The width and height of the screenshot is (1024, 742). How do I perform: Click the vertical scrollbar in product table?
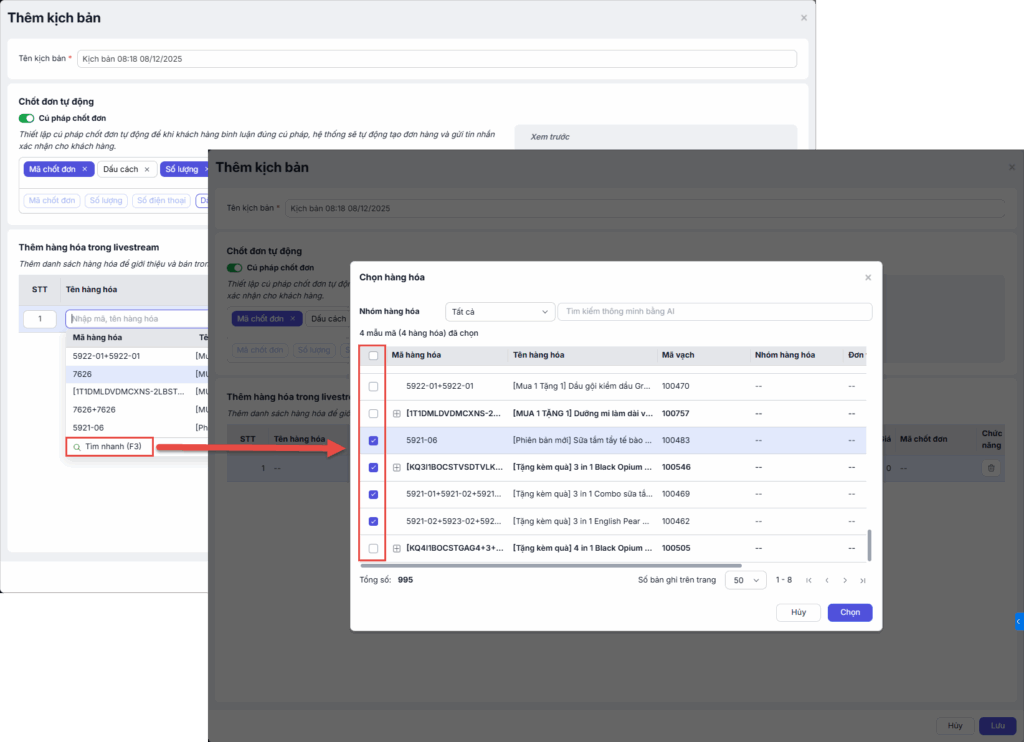point(869,545)
